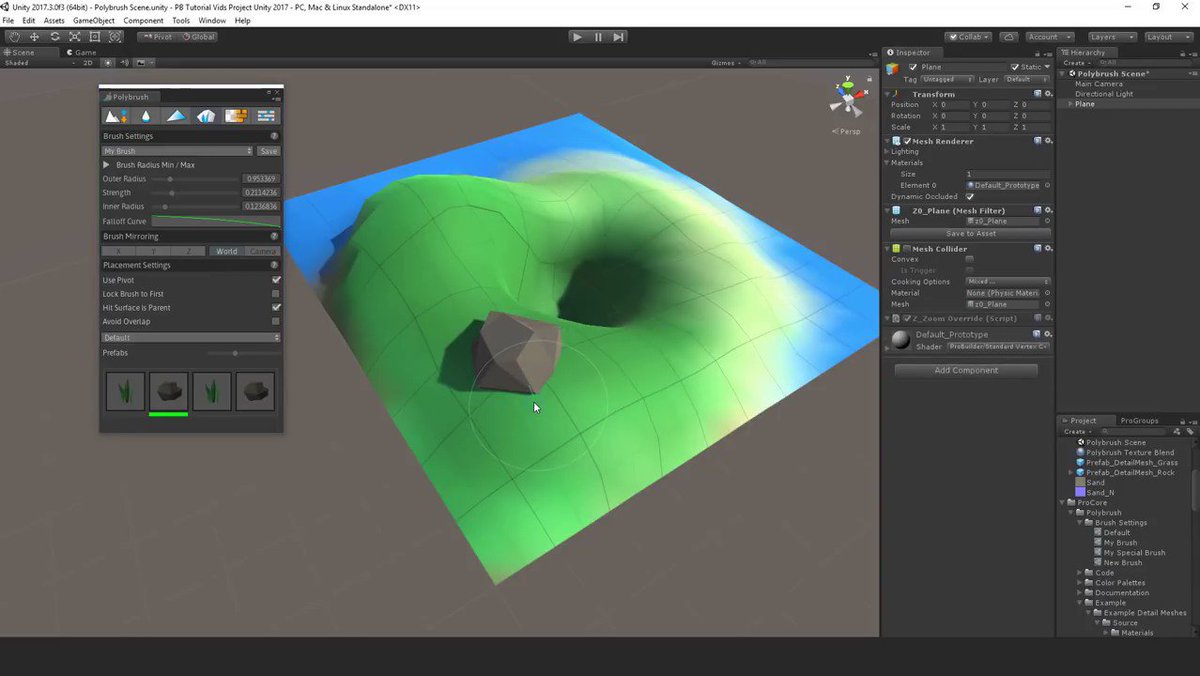Open Brush Mirroring help icon
Screen dimensions: 1200x676
pos(274,237)
